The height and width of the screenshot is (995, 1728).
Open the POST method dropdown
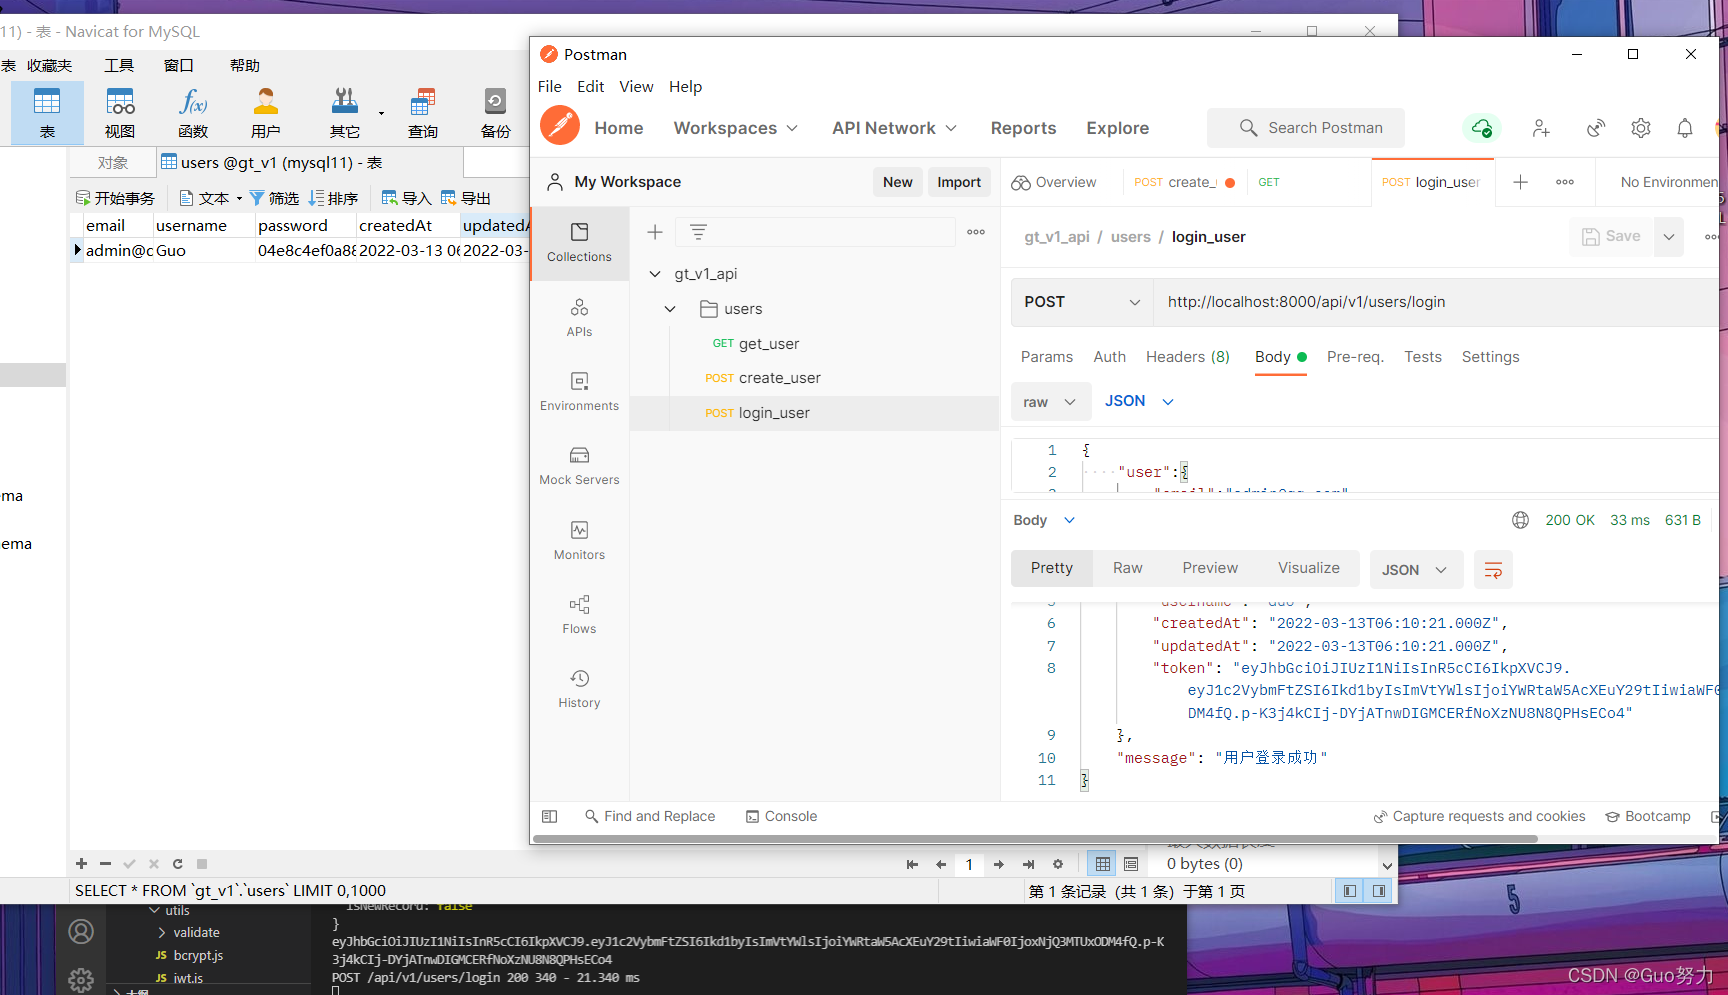point(1082,302)
